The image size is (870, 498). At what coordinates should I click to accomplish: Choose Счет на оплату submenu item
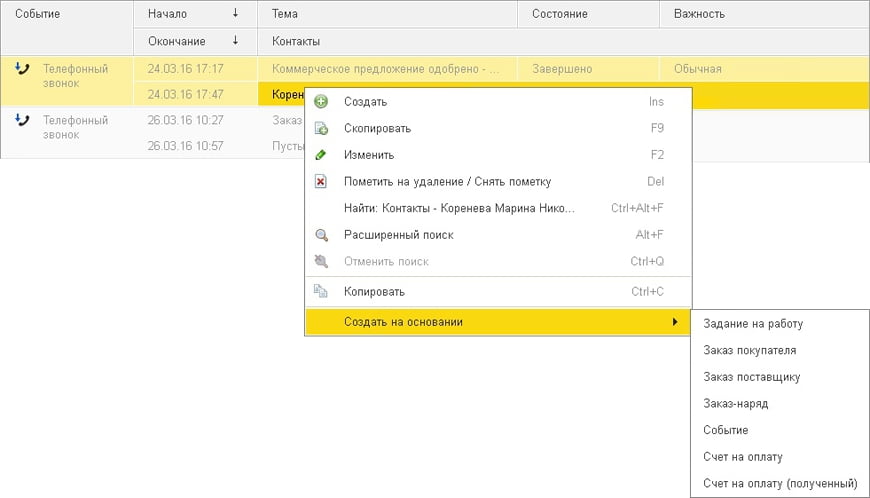click(780, 456)
